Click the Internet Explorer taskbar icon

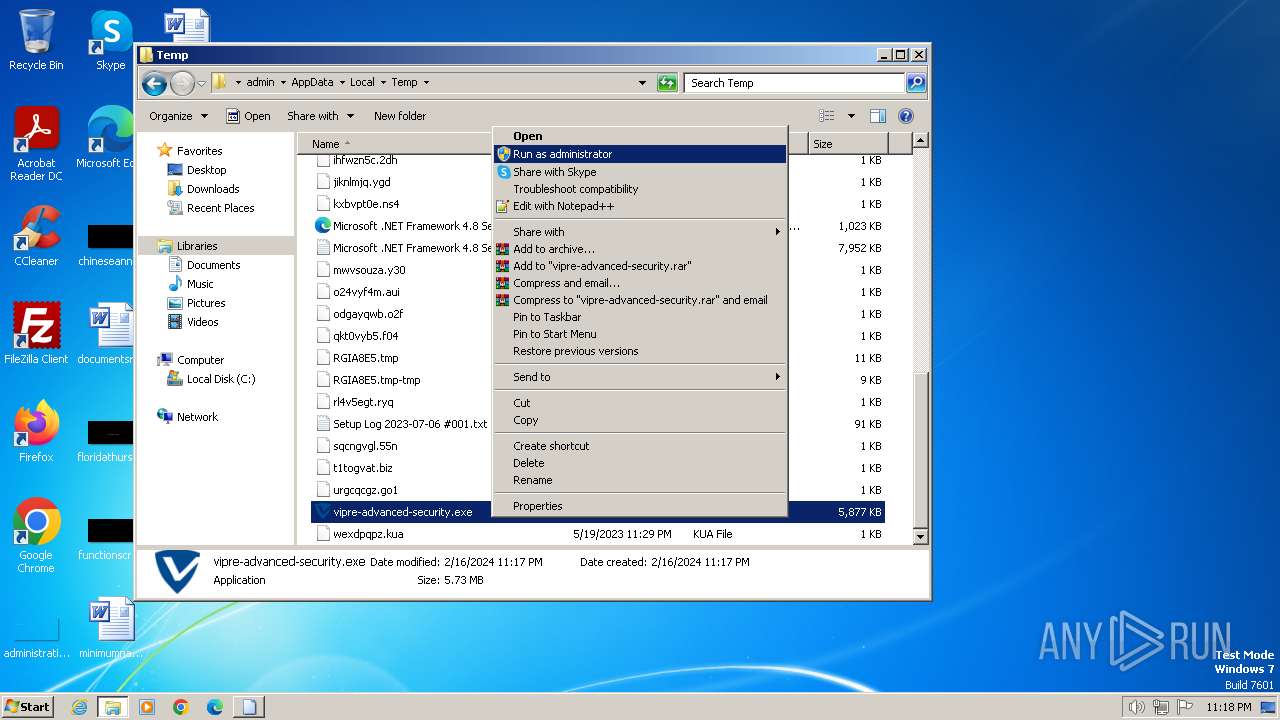79,707
